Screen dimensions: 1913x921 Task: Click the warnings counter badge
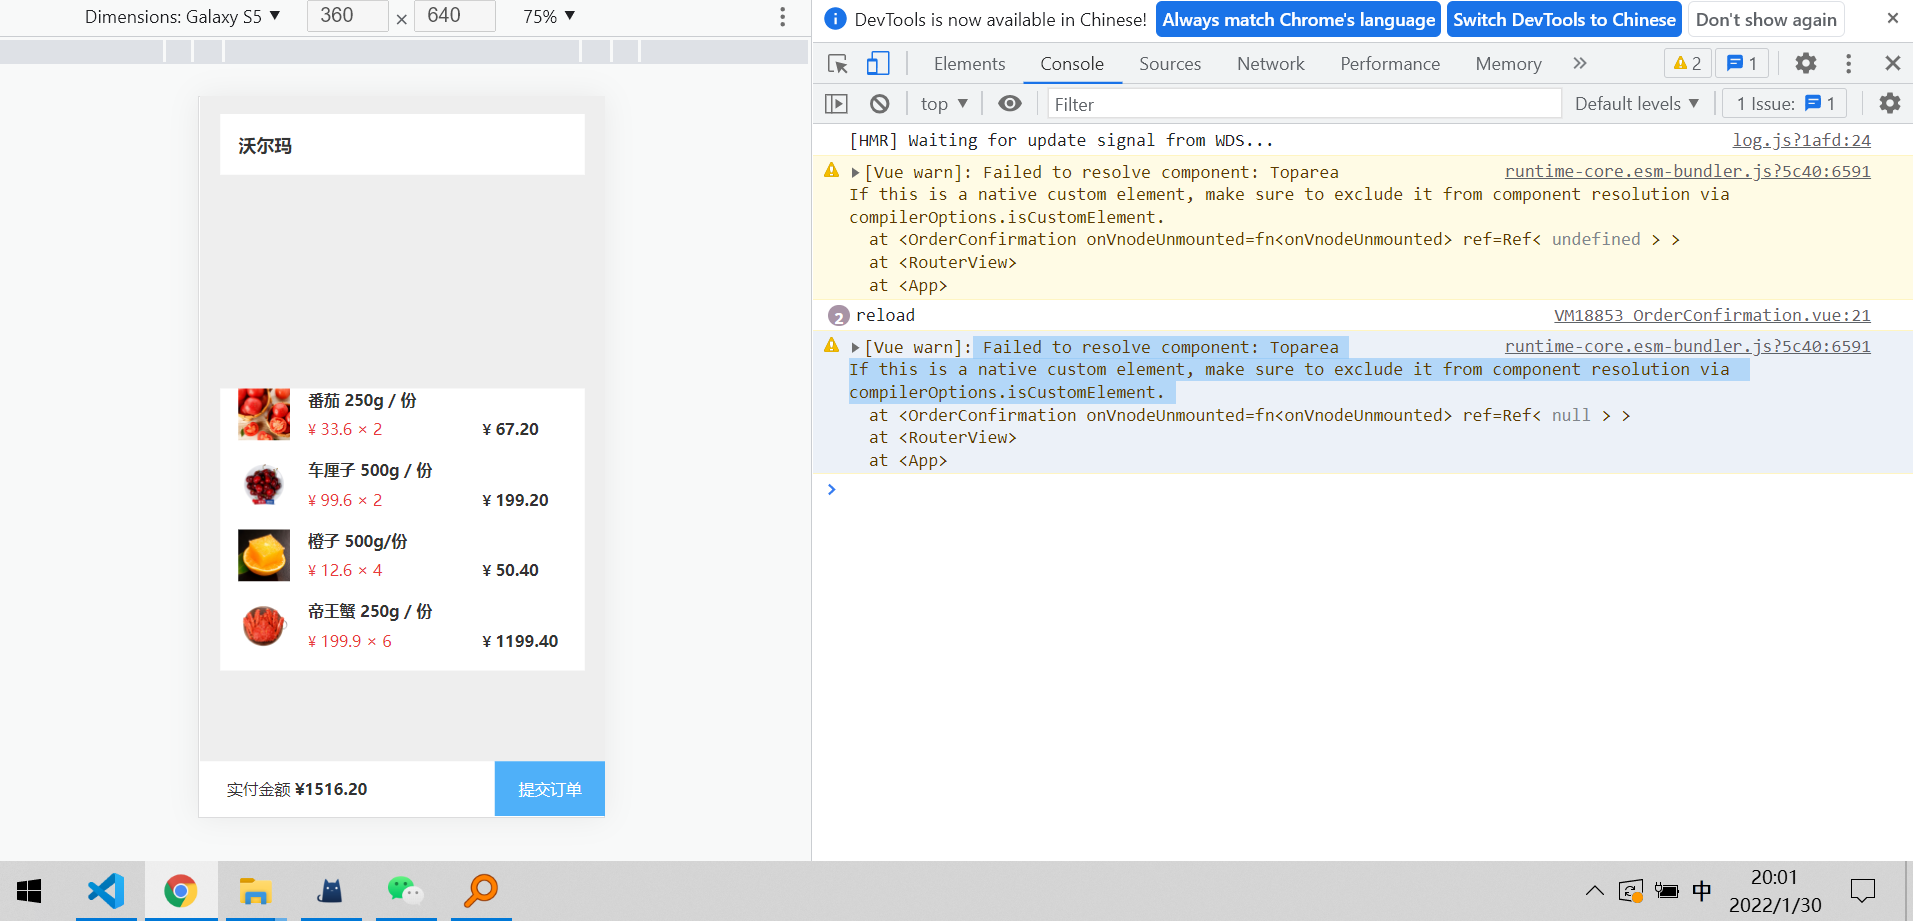coord(1687,62)
